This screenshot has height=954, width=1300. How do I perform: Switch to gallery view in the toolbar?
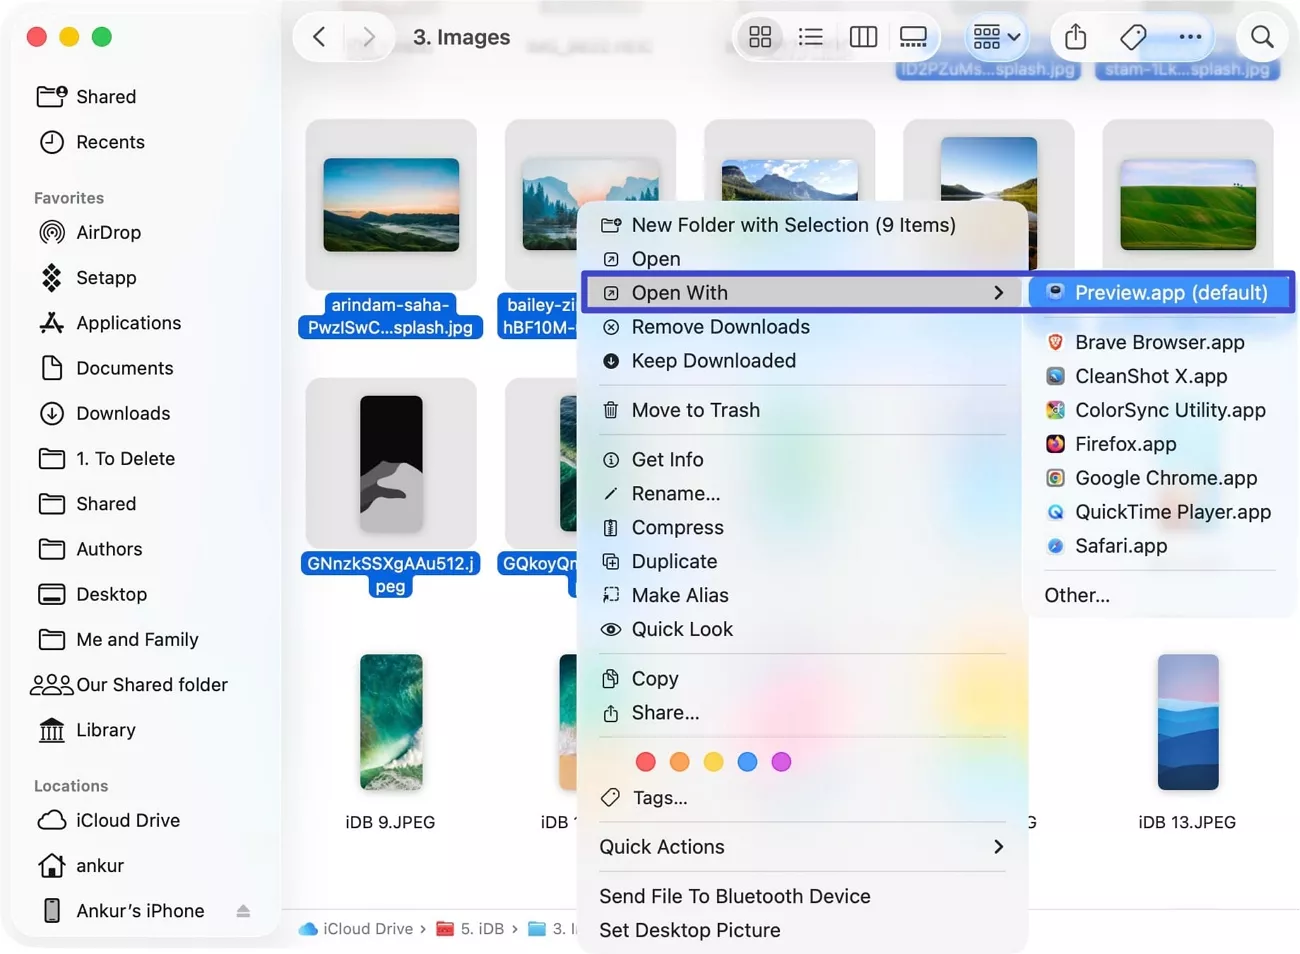pos(912,36)
